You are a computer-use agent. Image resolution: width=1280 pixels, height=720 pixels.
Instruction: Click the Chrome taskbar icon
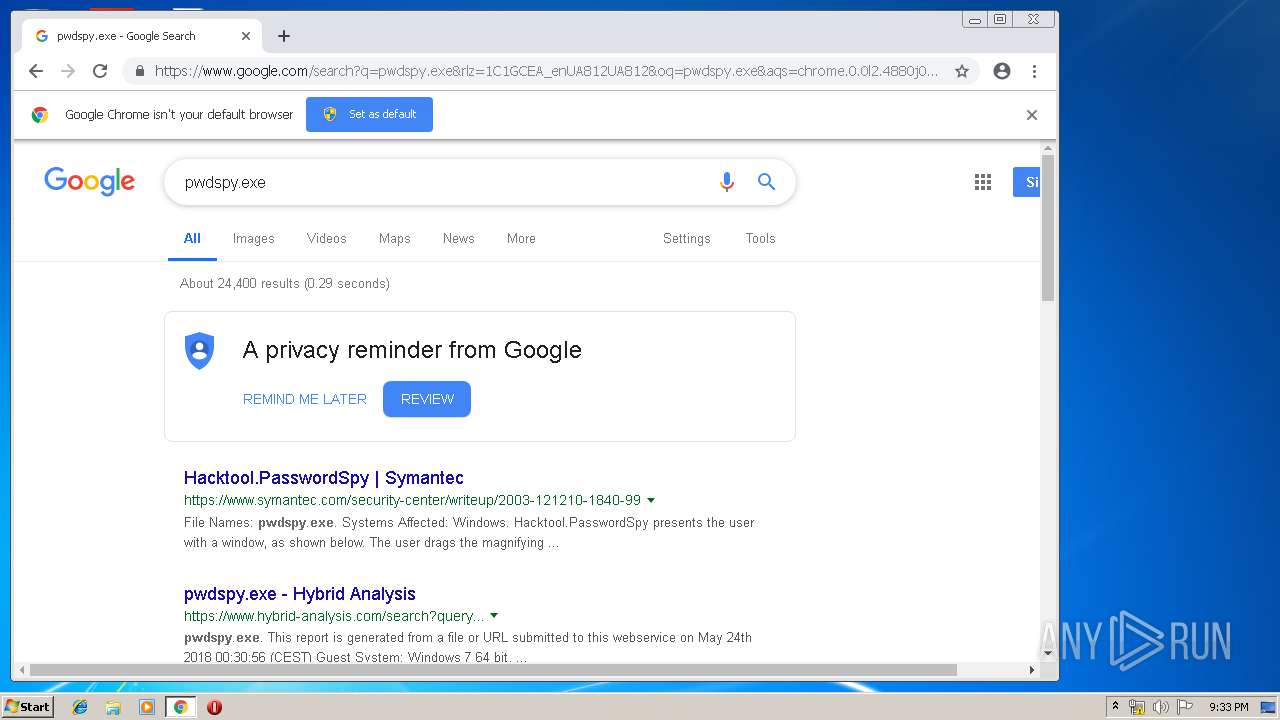click(x=181, y=707)
